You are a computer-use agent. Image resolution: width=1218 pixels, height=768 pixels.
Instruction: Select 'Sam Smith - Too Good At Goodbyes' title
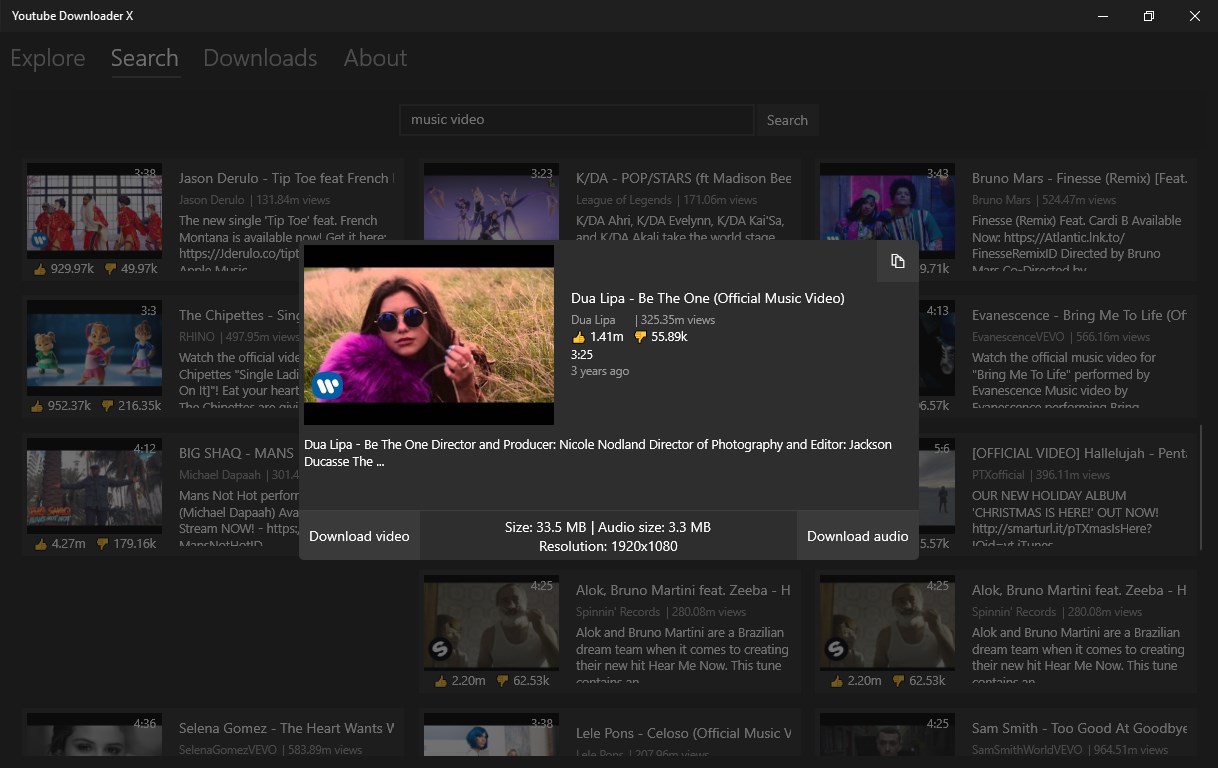(x=1079, y=728)
